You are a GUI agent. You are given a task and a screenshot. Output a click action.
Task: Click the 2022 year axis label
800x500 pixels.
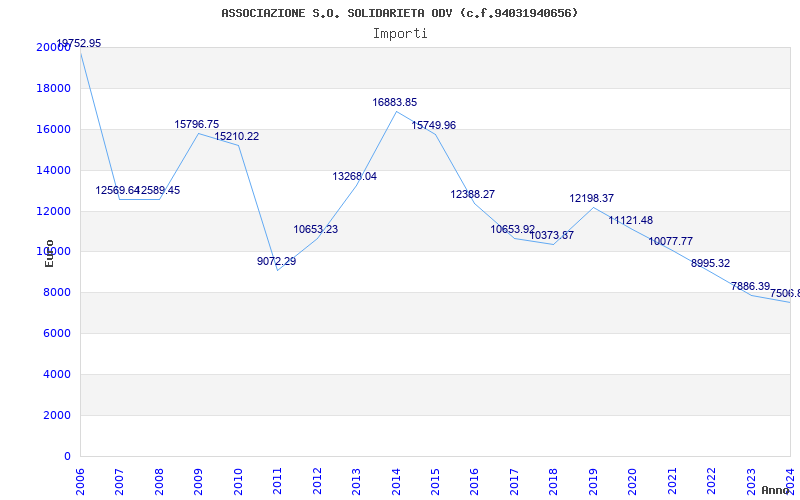point(711,482)
